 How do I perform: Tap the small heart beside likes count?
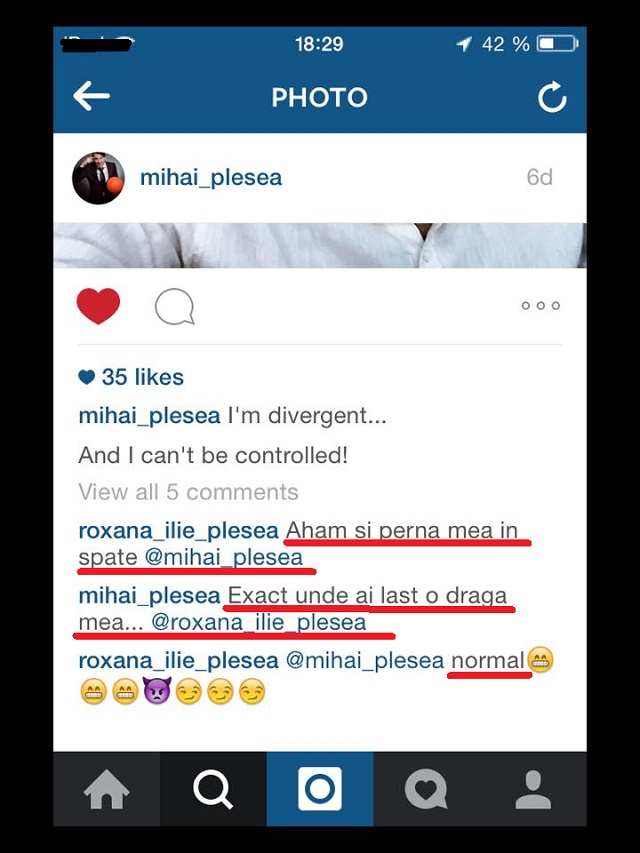(87, 377)
